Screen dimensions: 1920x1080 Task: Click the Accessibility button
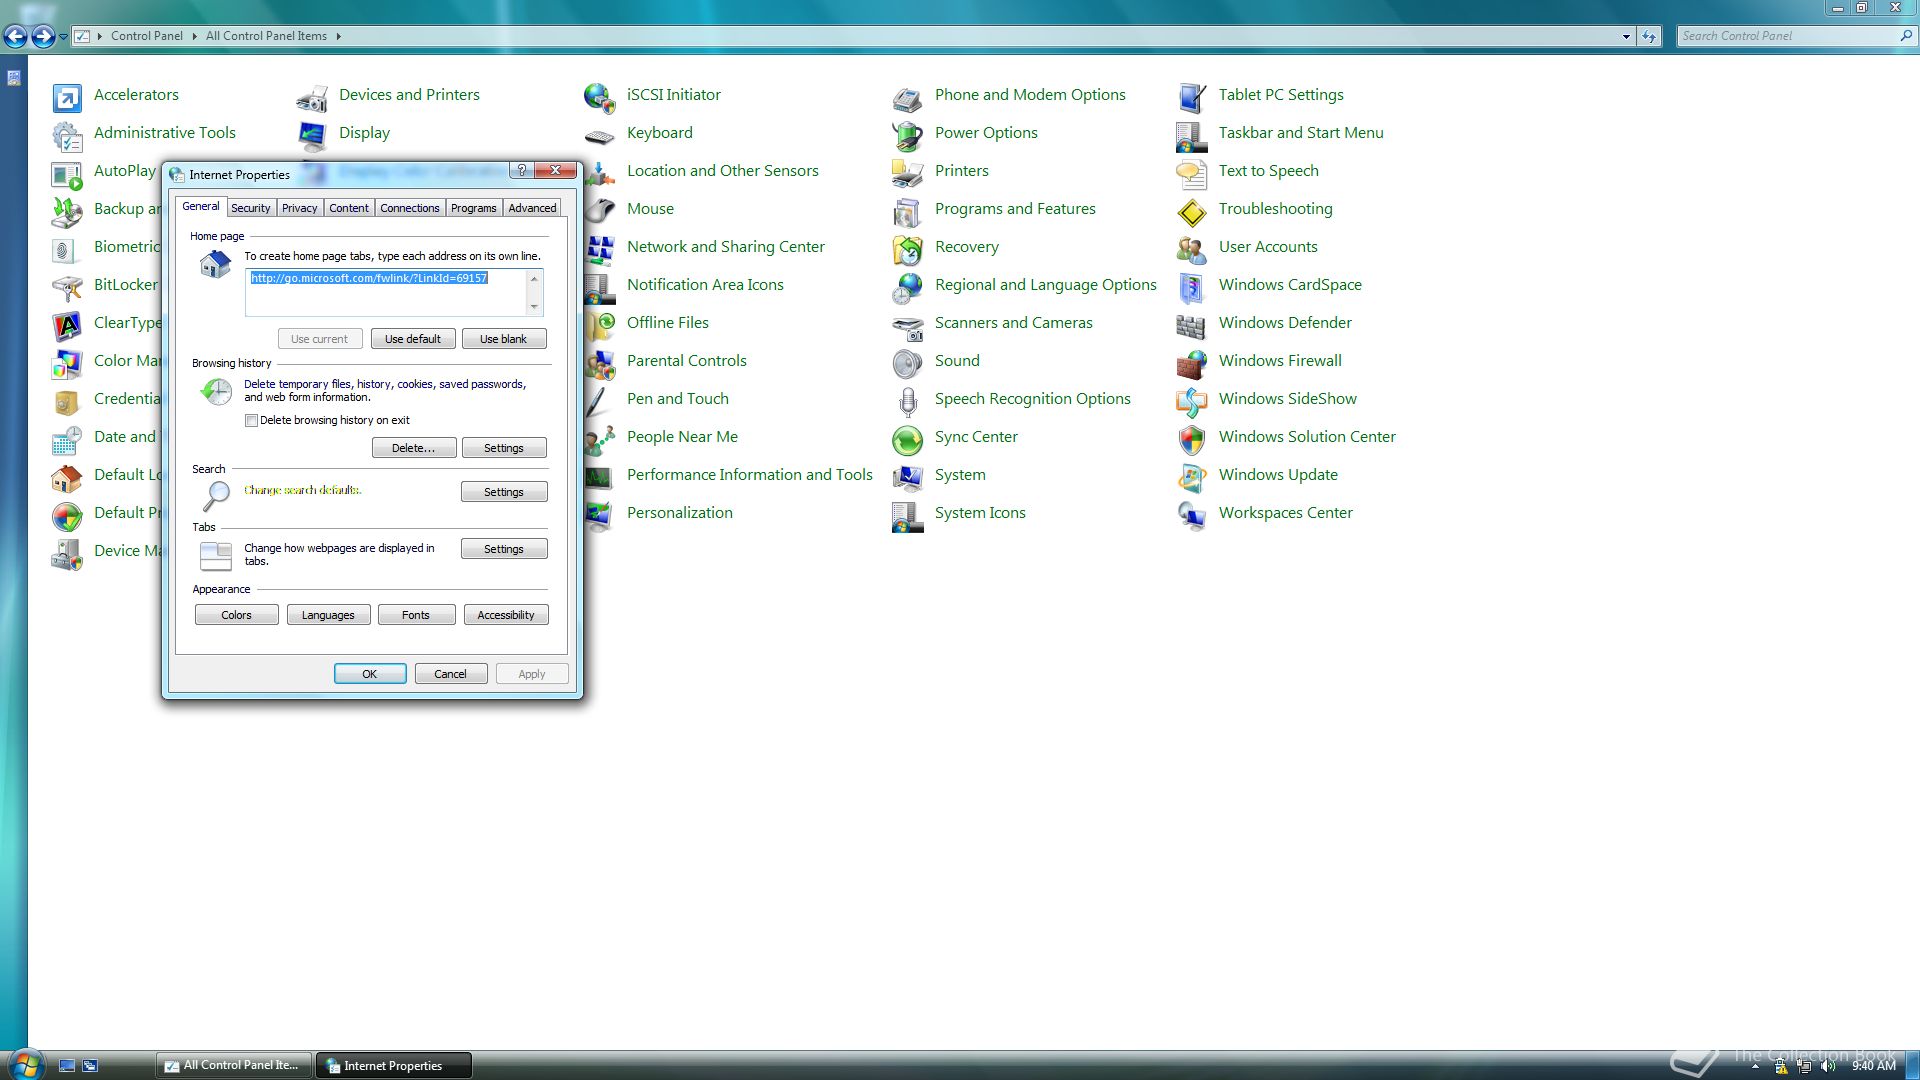(x=506, y=615)
